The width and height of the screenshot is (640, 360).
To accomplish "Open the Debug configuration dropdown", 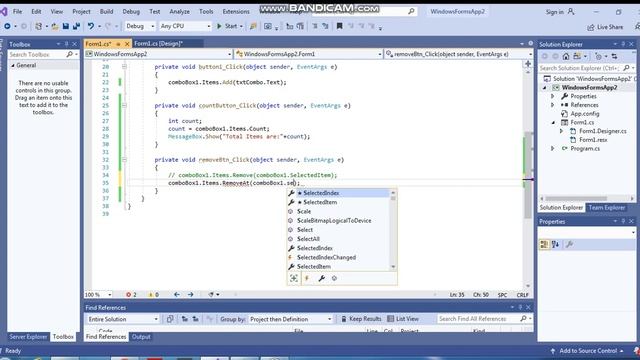I will coord(140,26).
